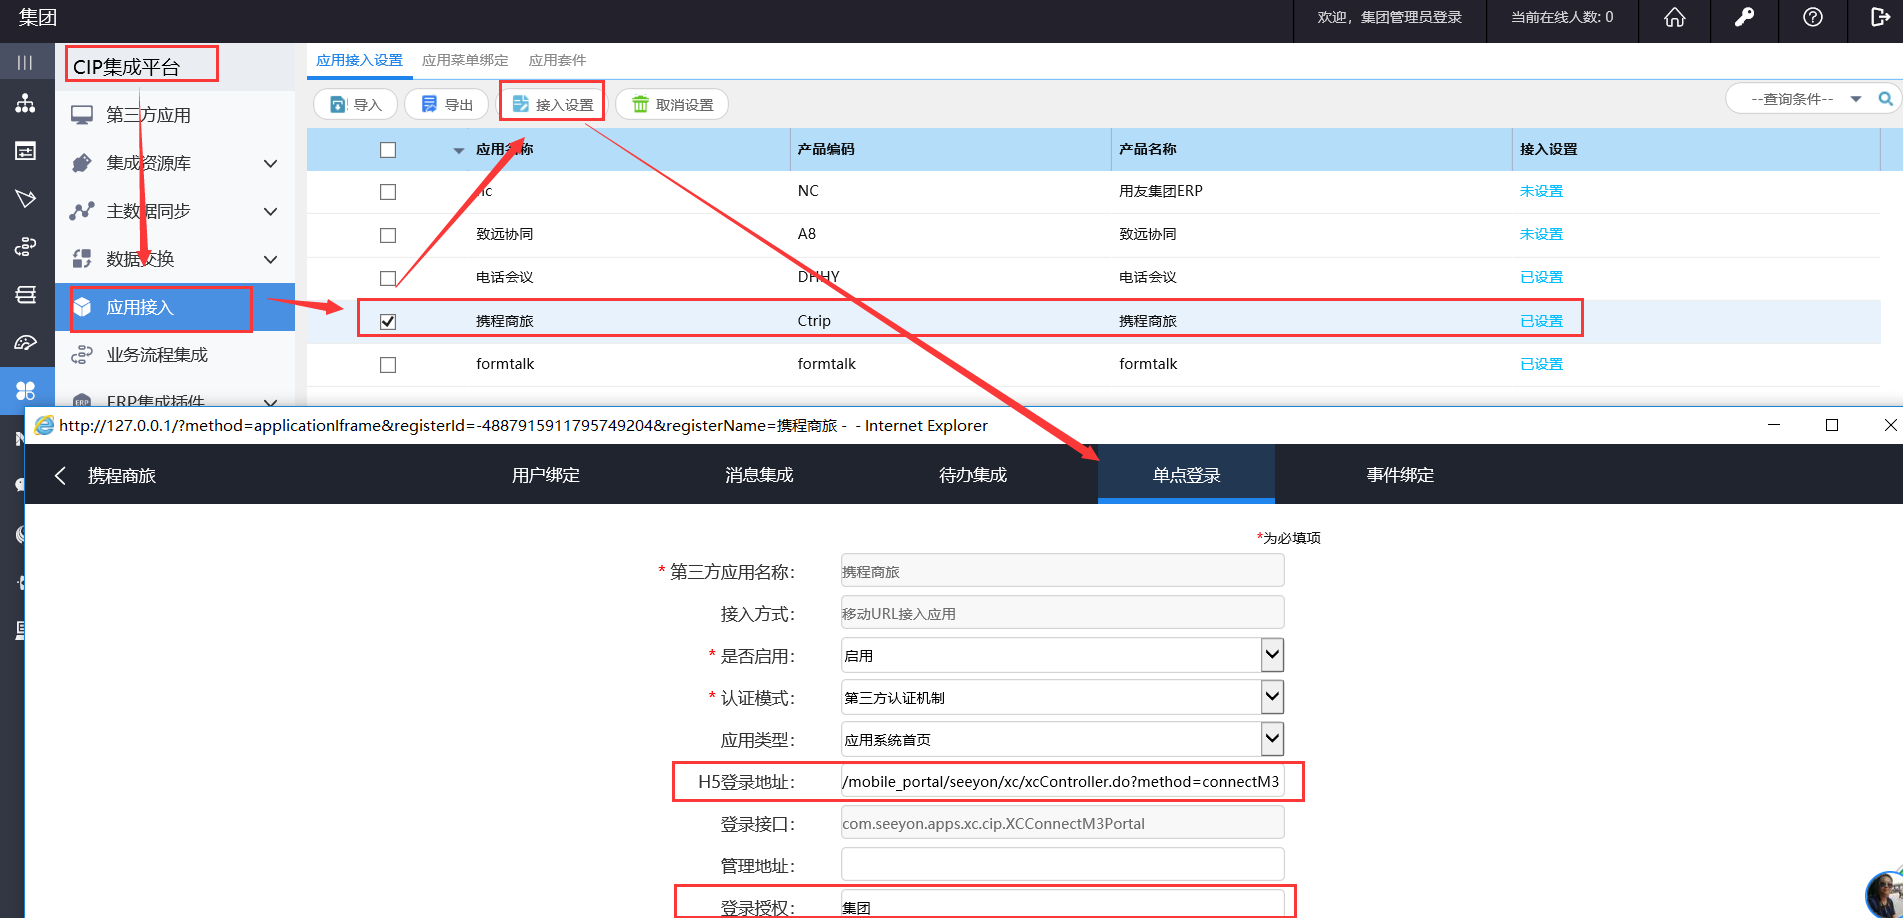Click the 接入设置 button

[553, 104]
